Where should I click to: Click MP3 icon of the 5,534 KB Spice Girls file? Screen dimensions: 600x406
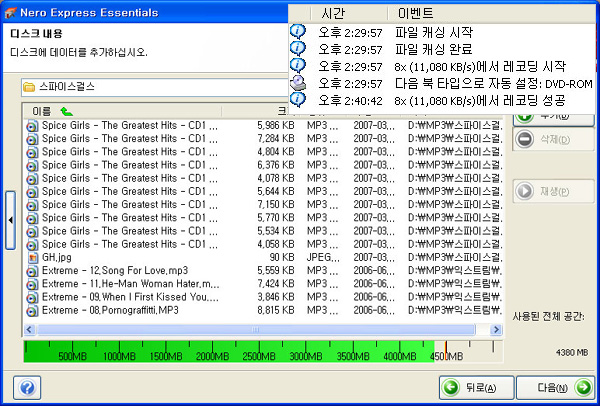pyautogui.click(x=33, y=232)
